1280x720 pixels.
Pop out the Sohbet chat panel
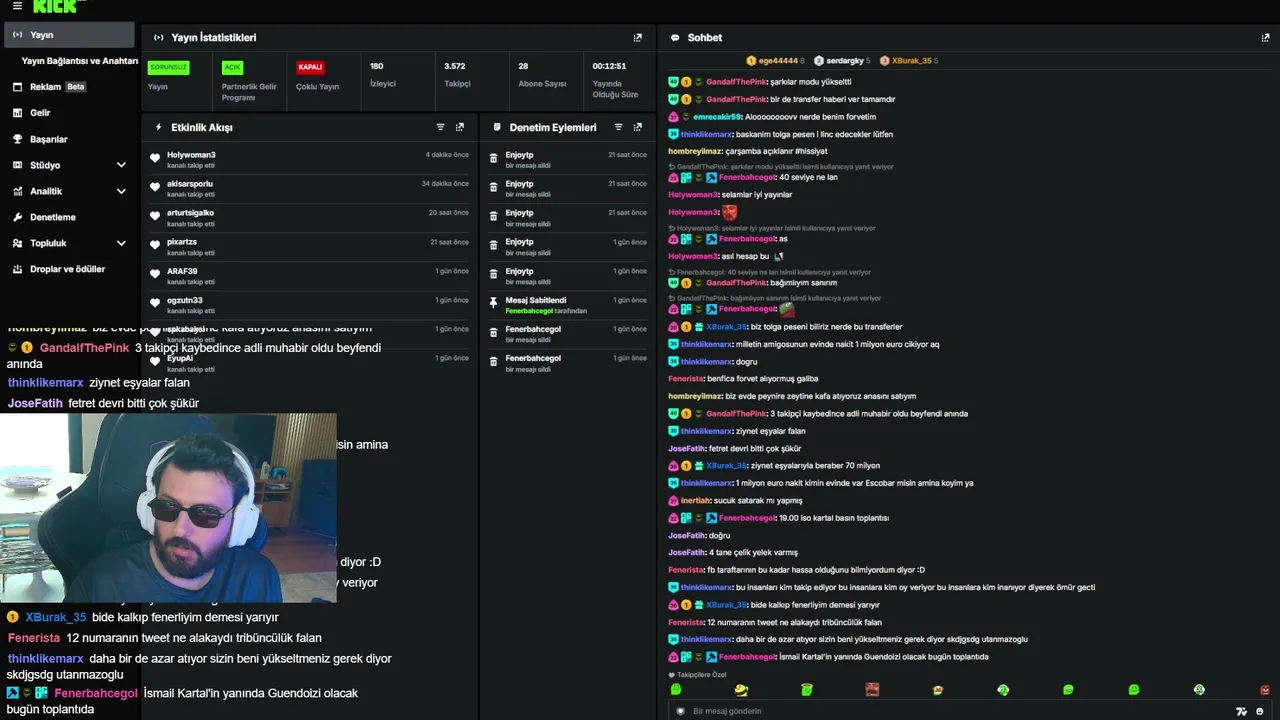tap(1265, 38)
